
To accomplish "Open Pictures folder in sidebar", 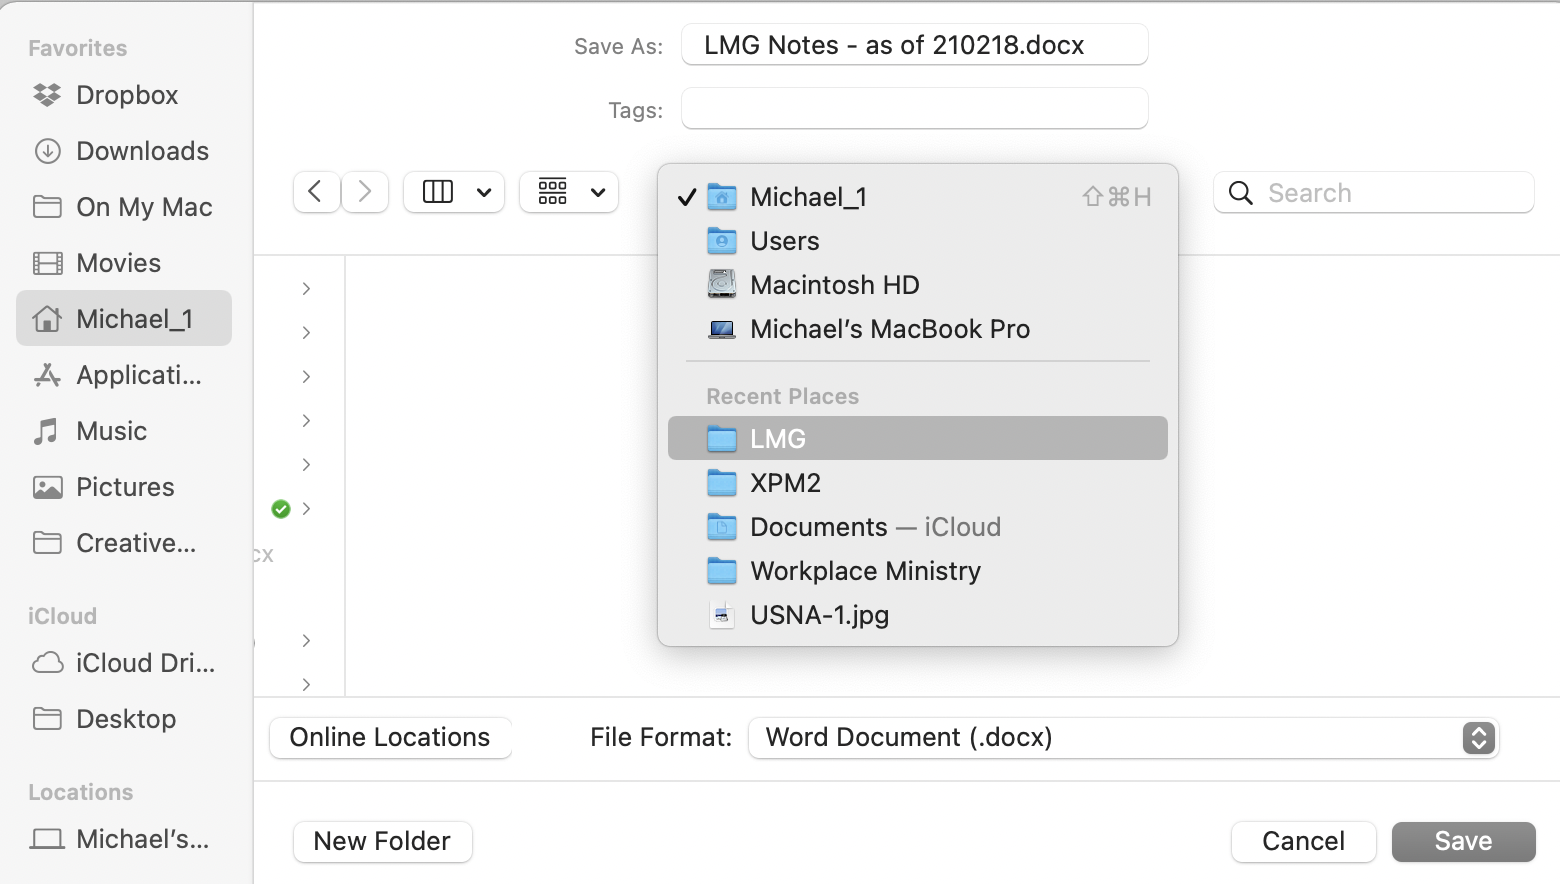I will (x=124, y=487).
